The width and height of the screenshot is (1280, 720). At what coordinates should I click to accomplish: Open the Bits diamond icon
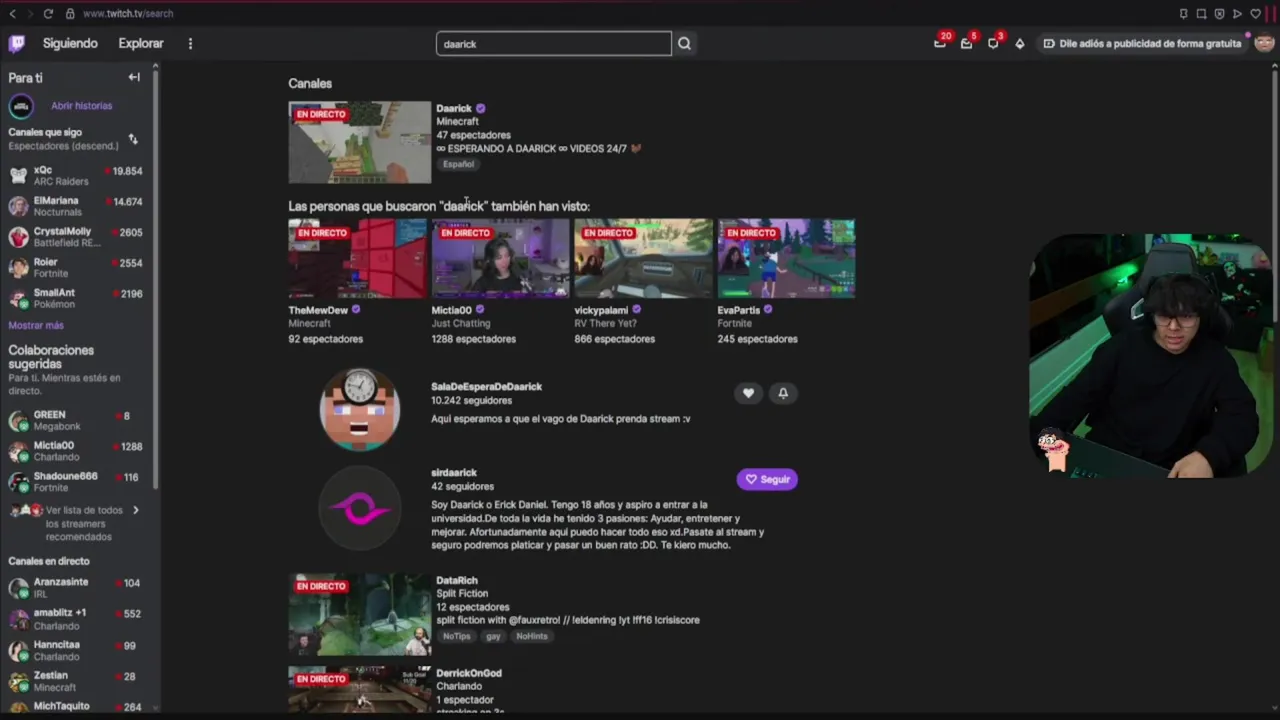[x=1019, y=44]
